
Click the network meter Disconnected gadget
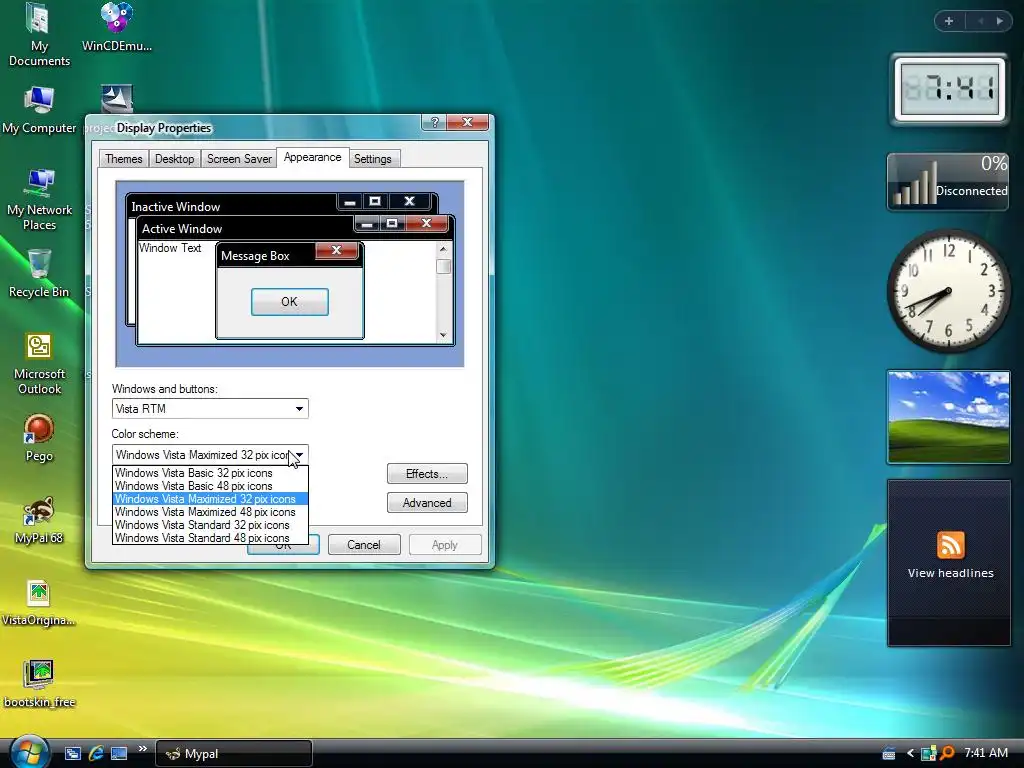click(x=948, y=182)
